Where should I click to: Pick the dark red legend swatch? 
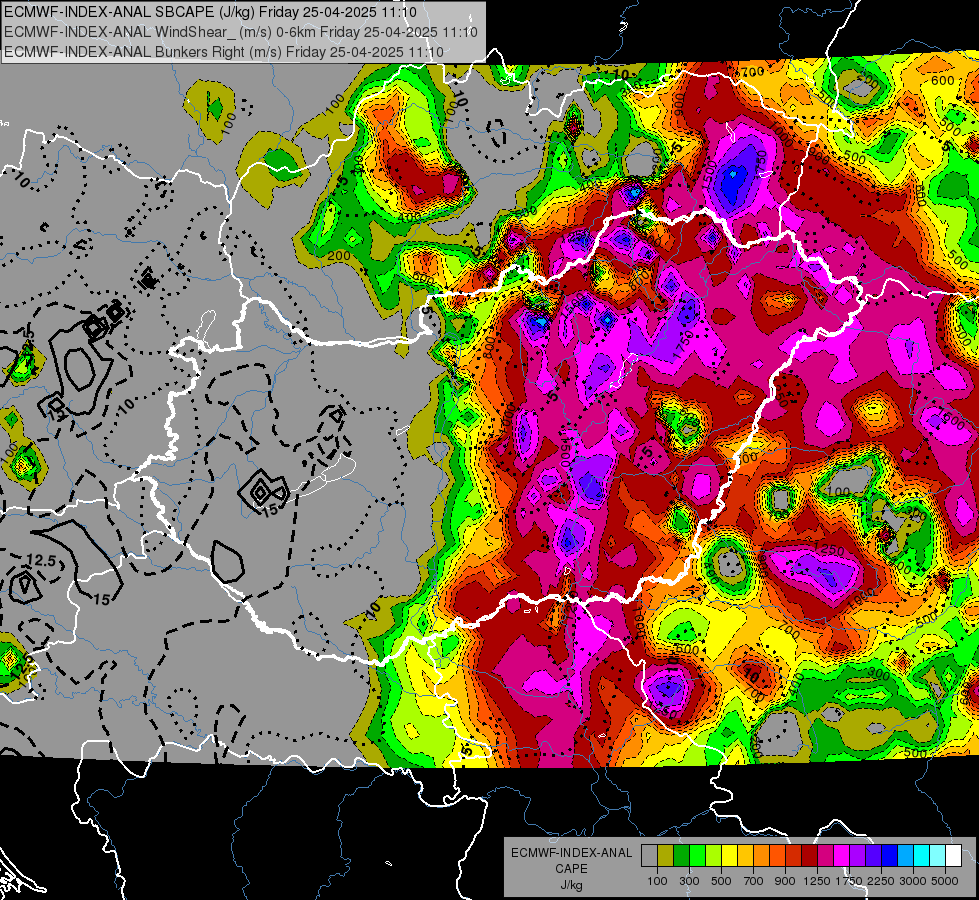(x=809, y=856)
